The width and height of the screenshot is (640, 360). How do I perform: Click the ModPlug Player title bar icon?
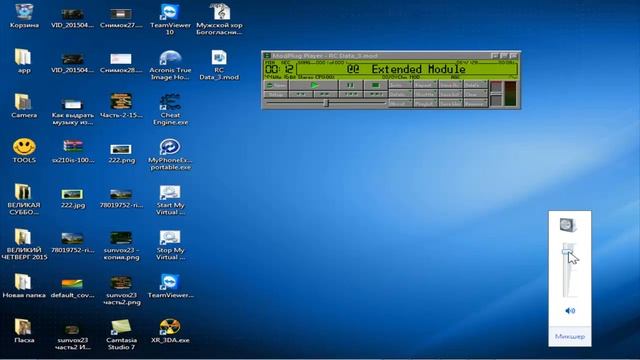pyautogui.click(x=267, y=56)
